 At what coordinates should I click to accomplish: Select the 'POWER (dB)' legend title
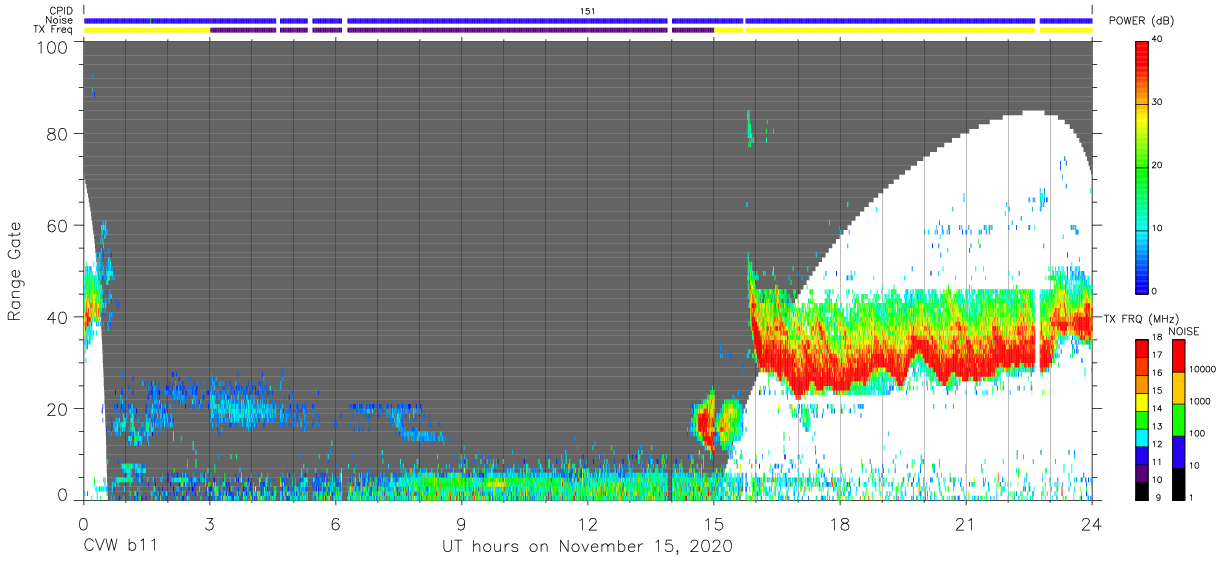1142,20
